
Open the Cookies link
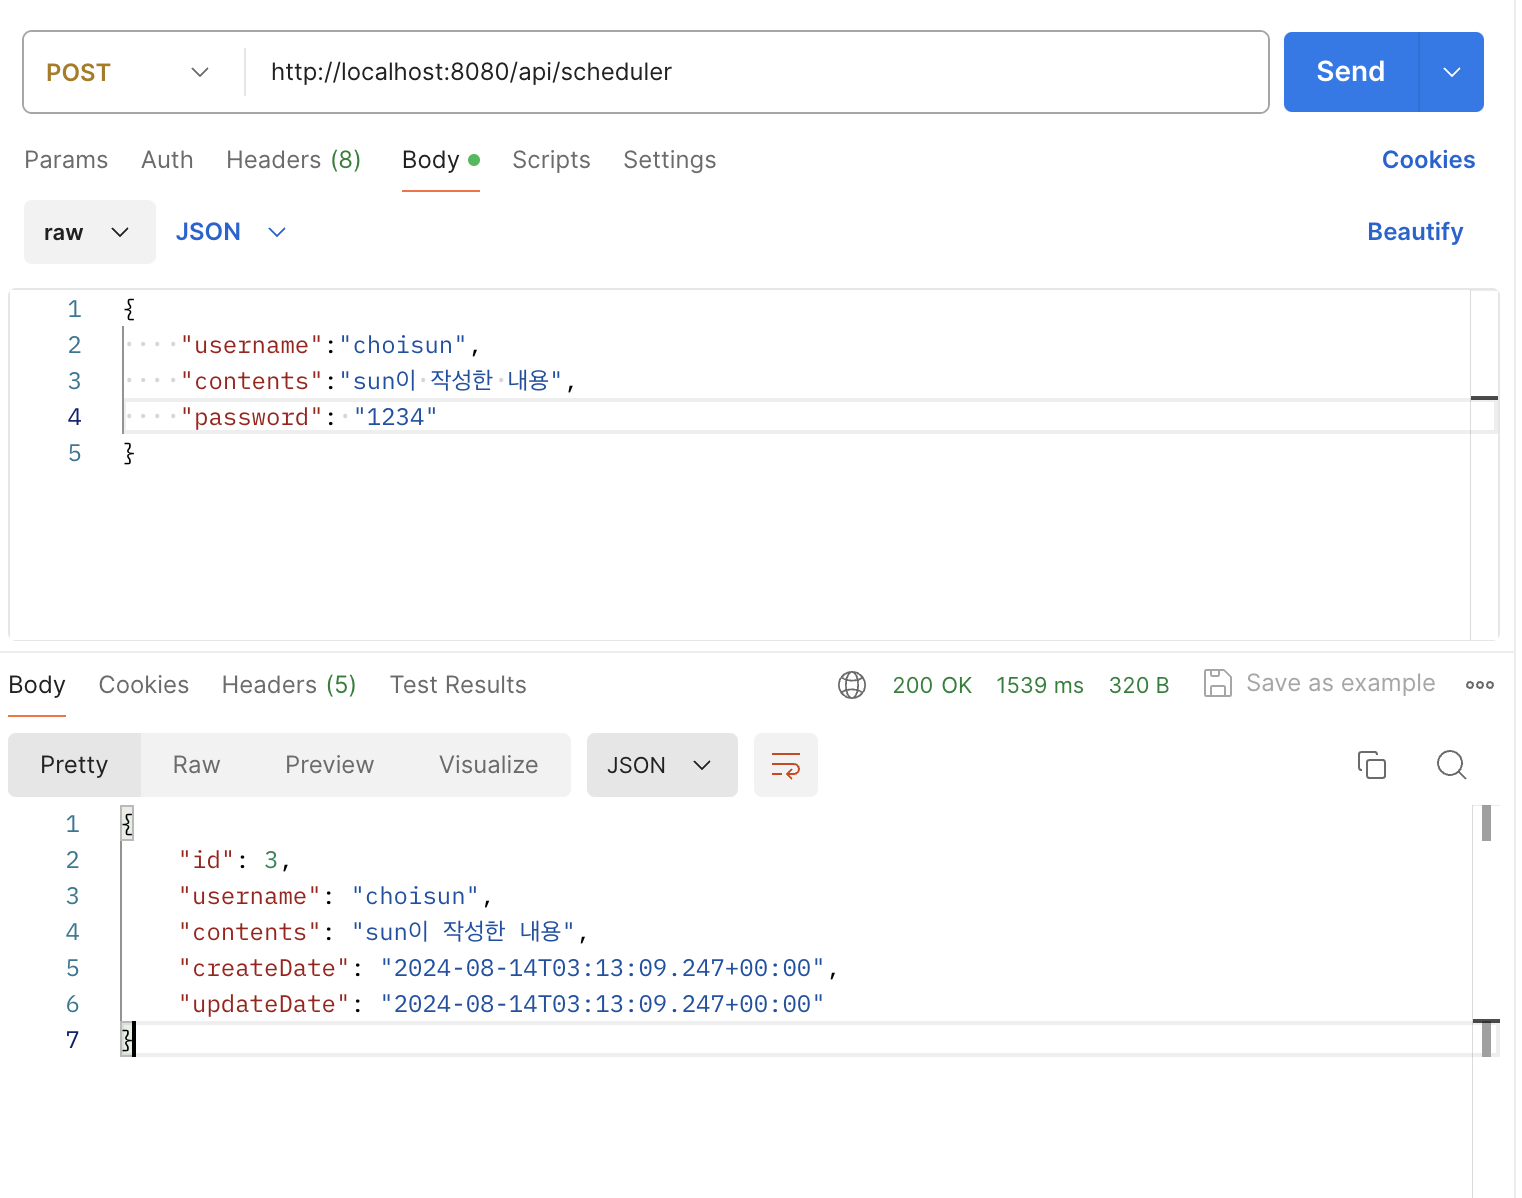1427,160
